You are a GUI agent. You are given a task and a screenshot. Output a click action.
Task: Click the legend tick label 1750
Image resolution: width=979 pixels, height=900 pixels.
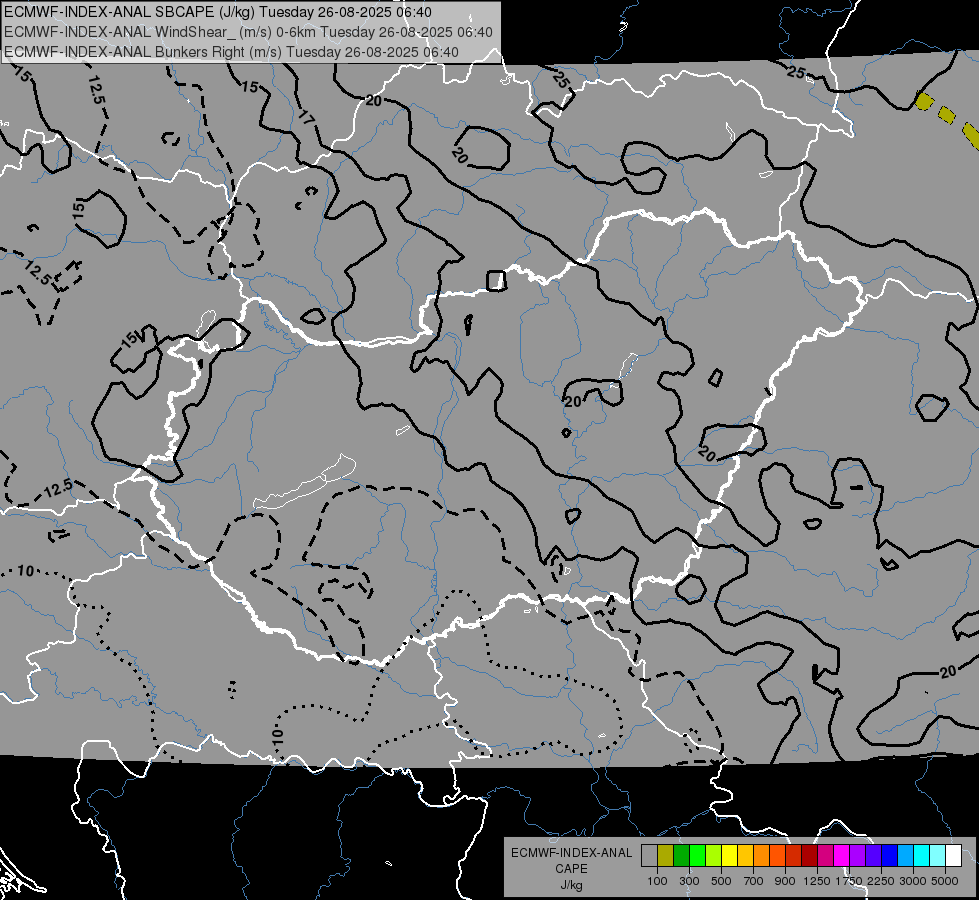tap(849, 881)
